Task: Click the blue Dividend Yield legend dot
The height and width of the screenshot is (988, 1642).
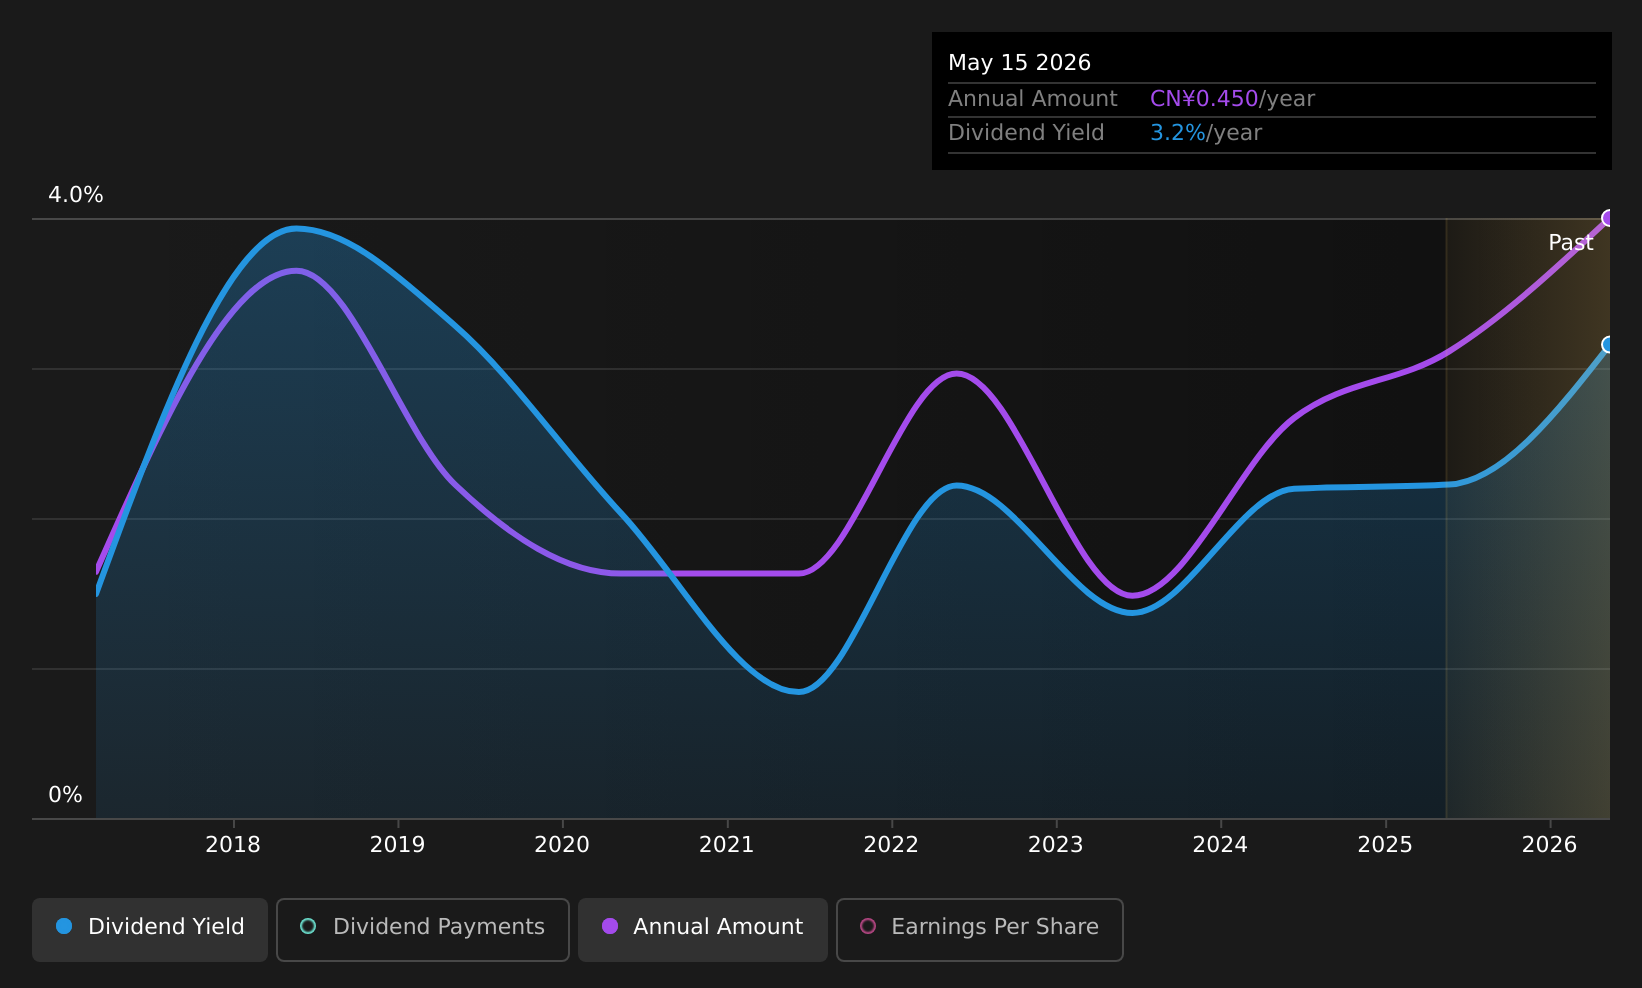Action: click(64, 926)
